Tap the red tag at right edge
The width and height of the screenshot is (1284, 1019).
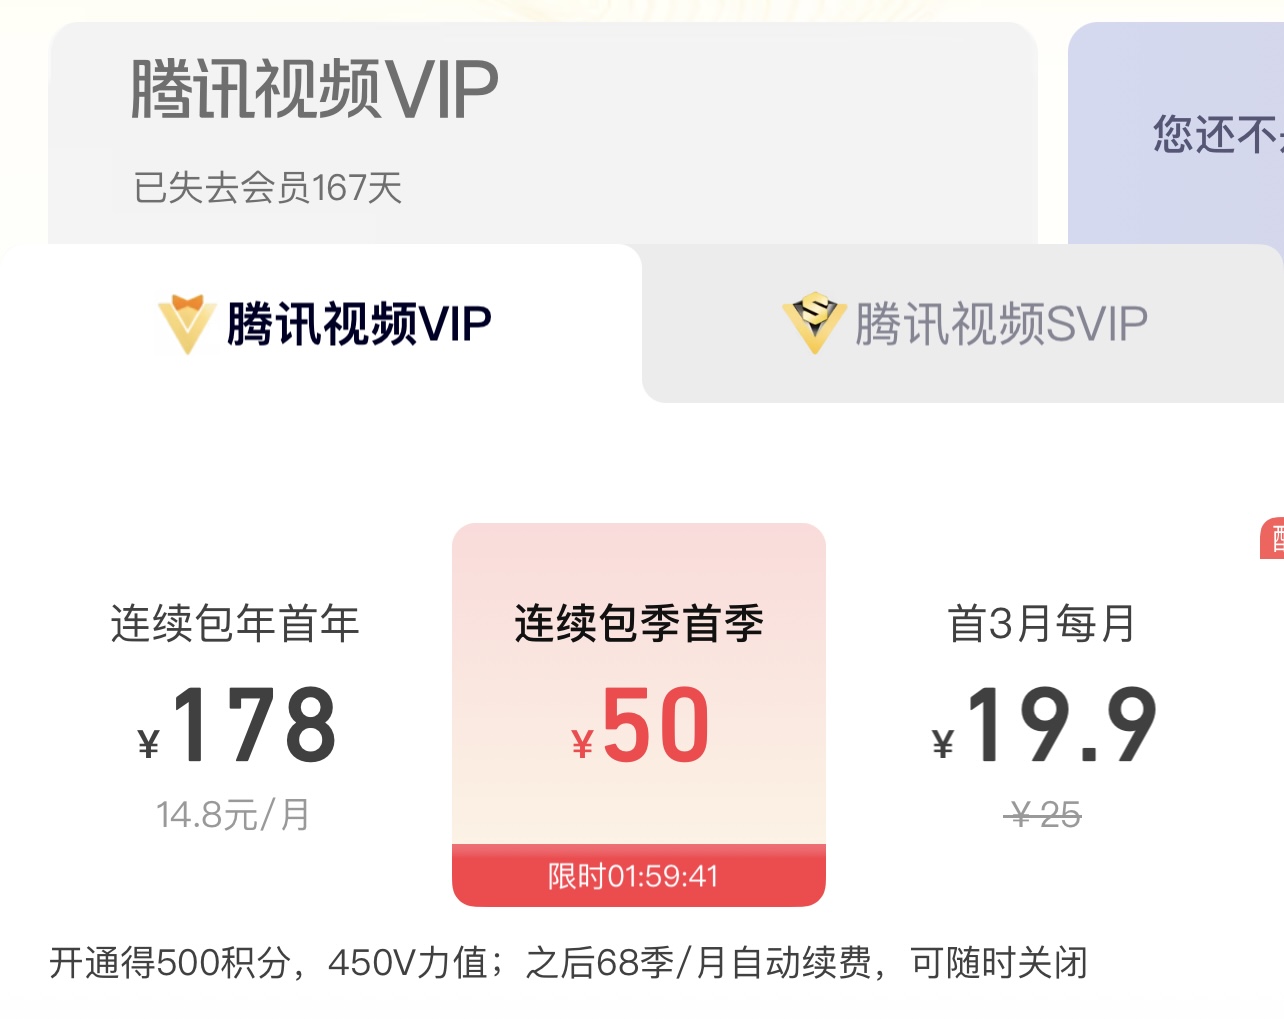click(1272, 538)
